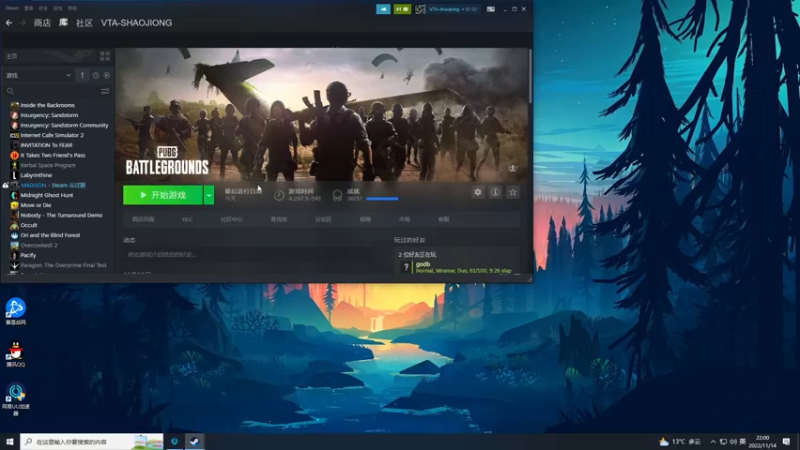Select Kerbal Space Program in library
The image size is (800, 450).
point(48,165)
